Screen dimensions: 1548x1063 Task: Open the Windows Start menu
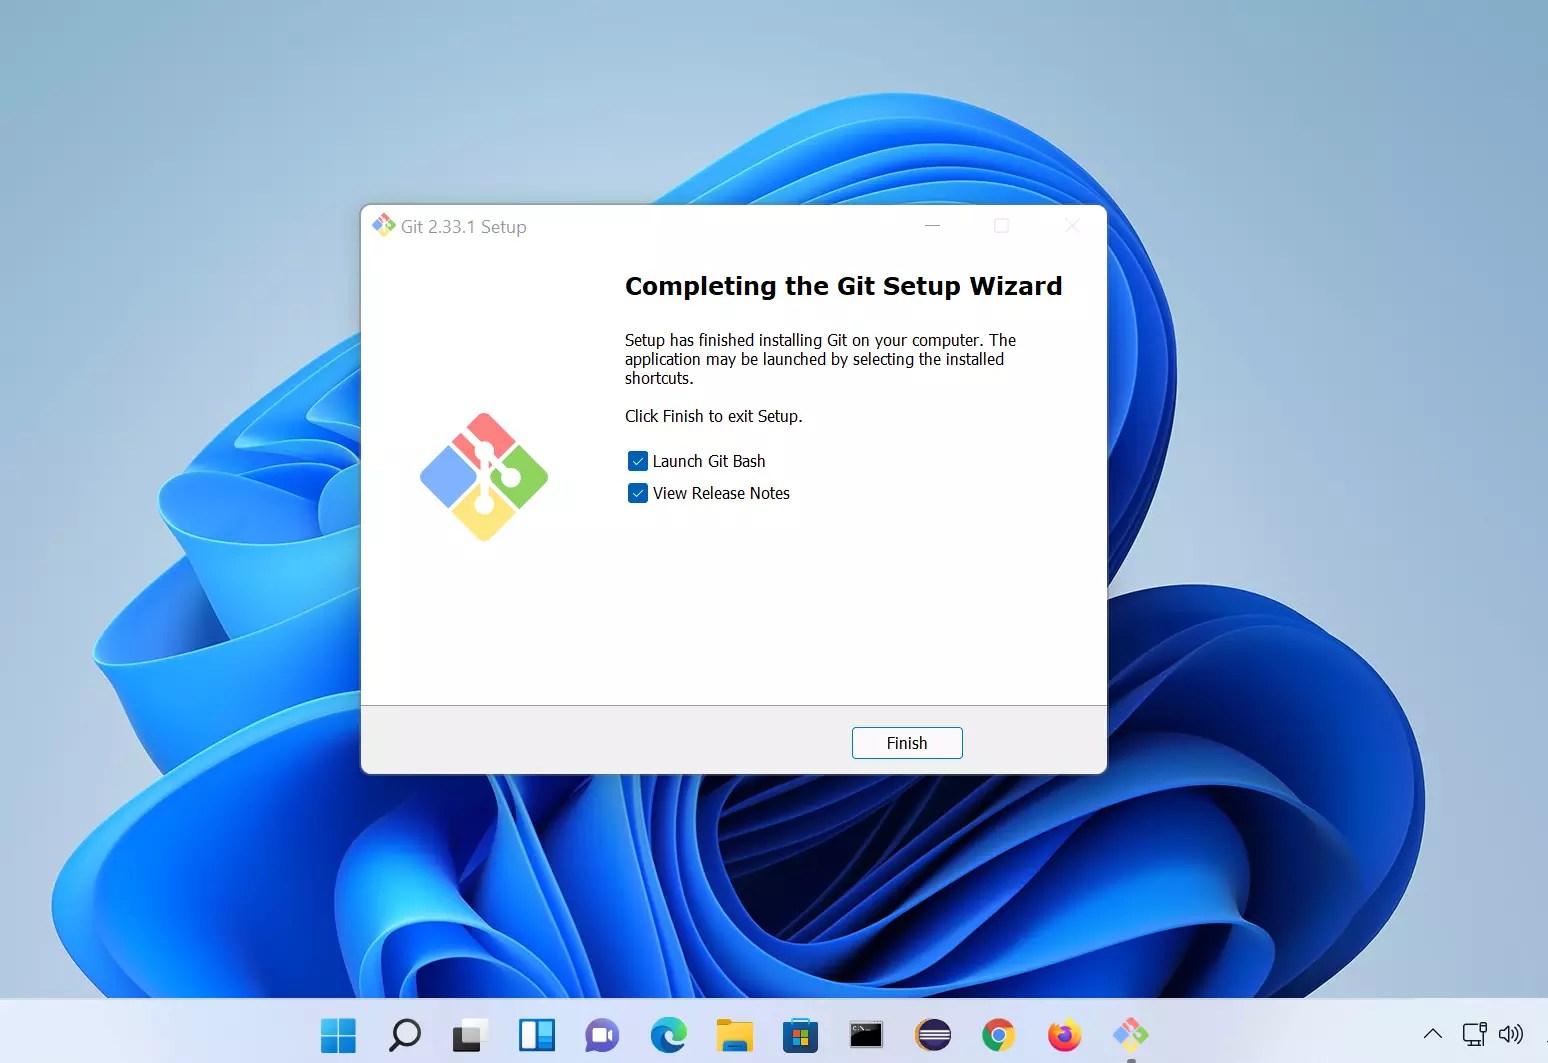coord(338,1035)
